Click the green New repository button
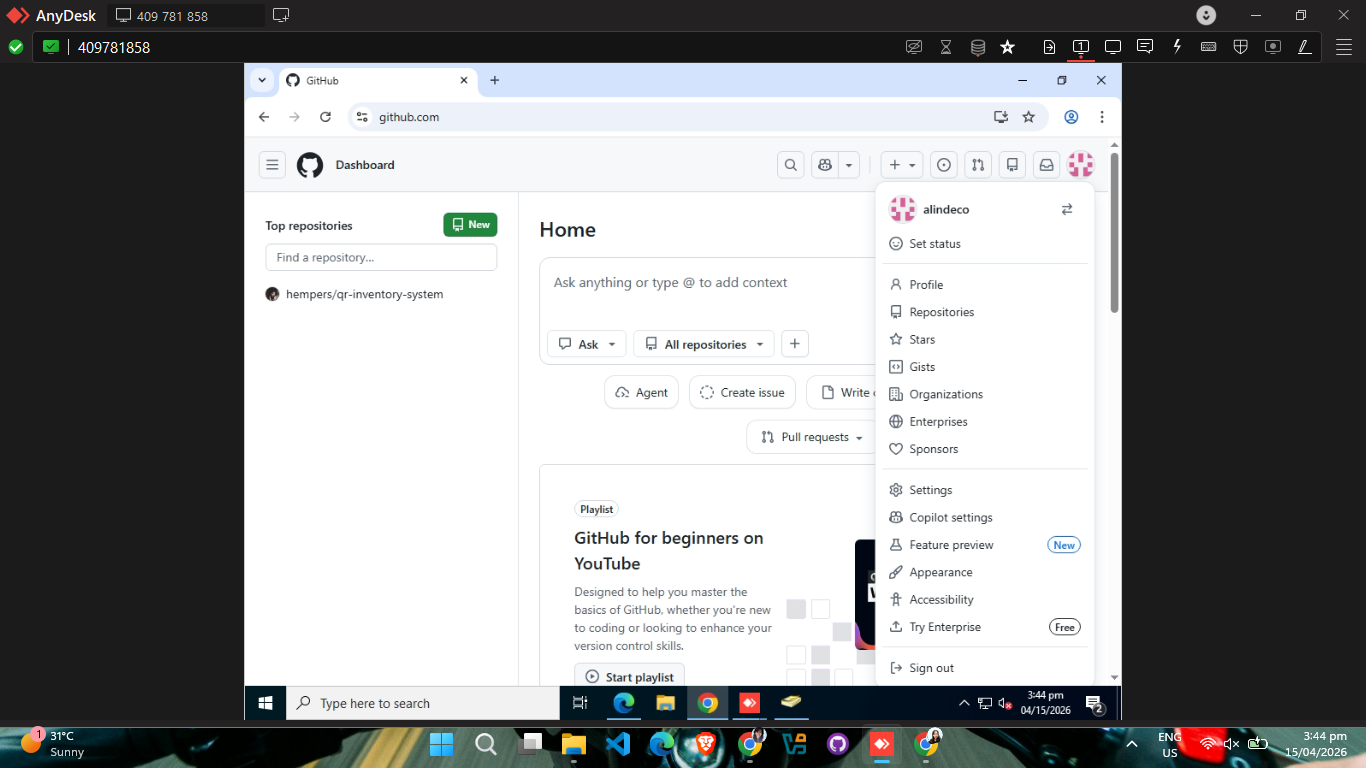Image resolution: width=1366 pixels, height=768 pixels. pyautogui.click(x=470, y=225)
